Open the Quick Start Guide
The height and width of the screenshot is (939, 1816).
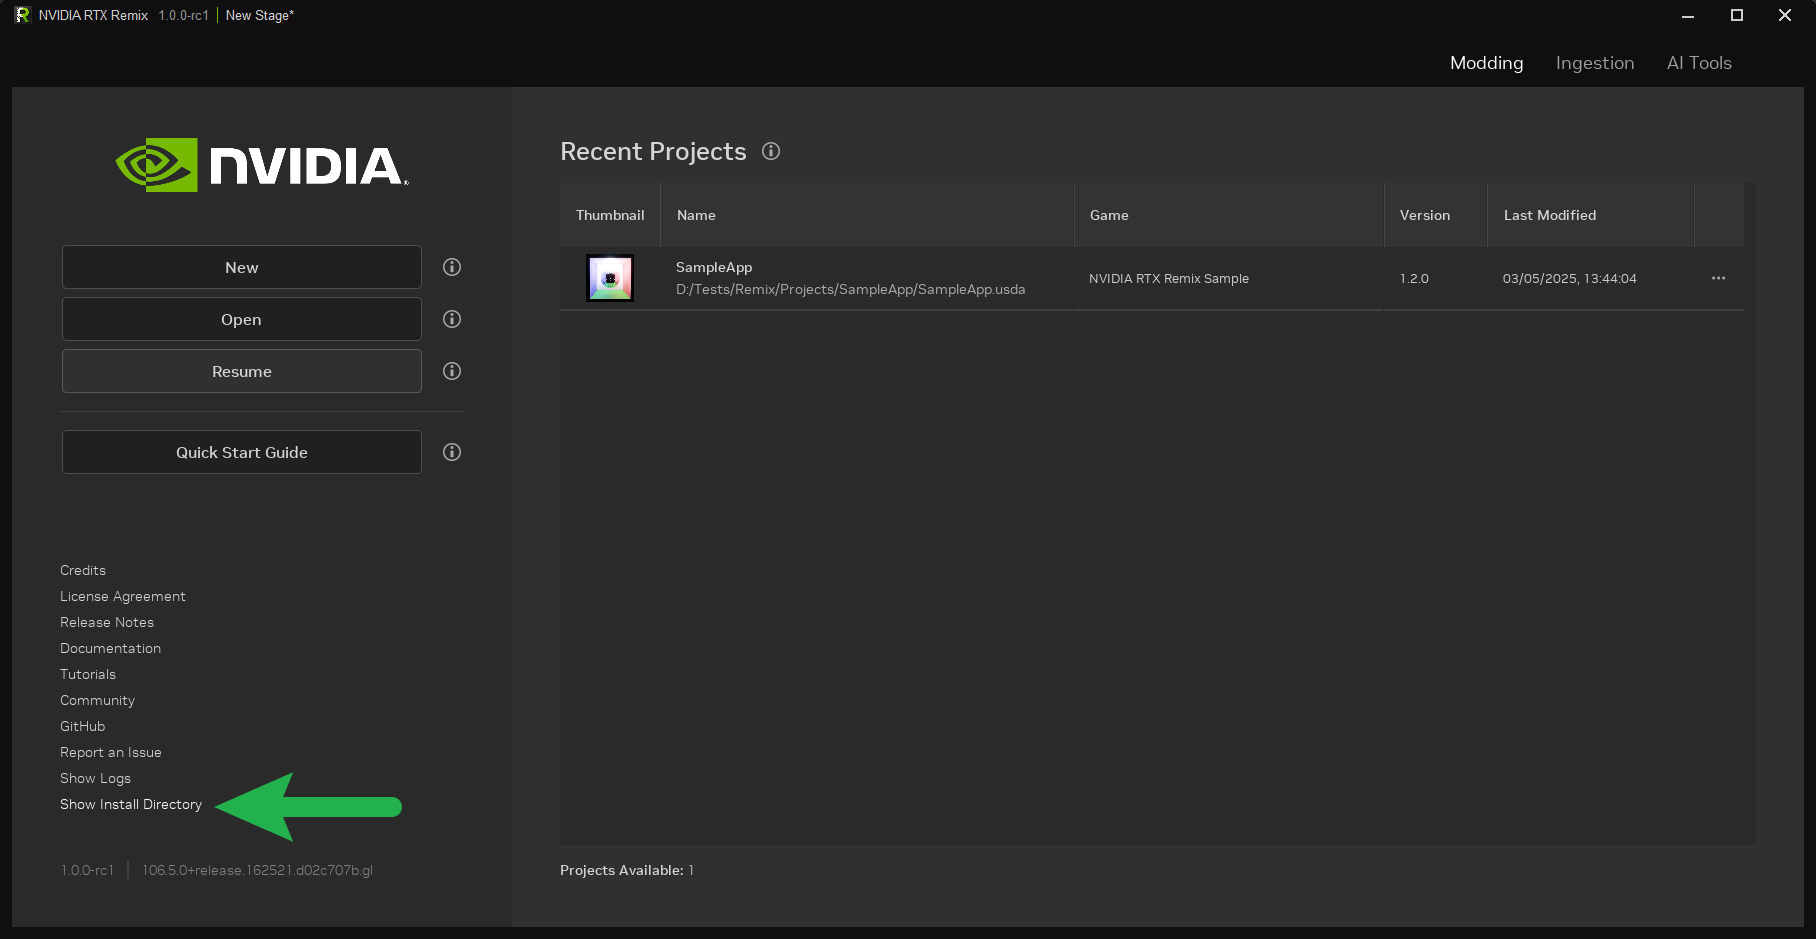click(x=241, y=452)
